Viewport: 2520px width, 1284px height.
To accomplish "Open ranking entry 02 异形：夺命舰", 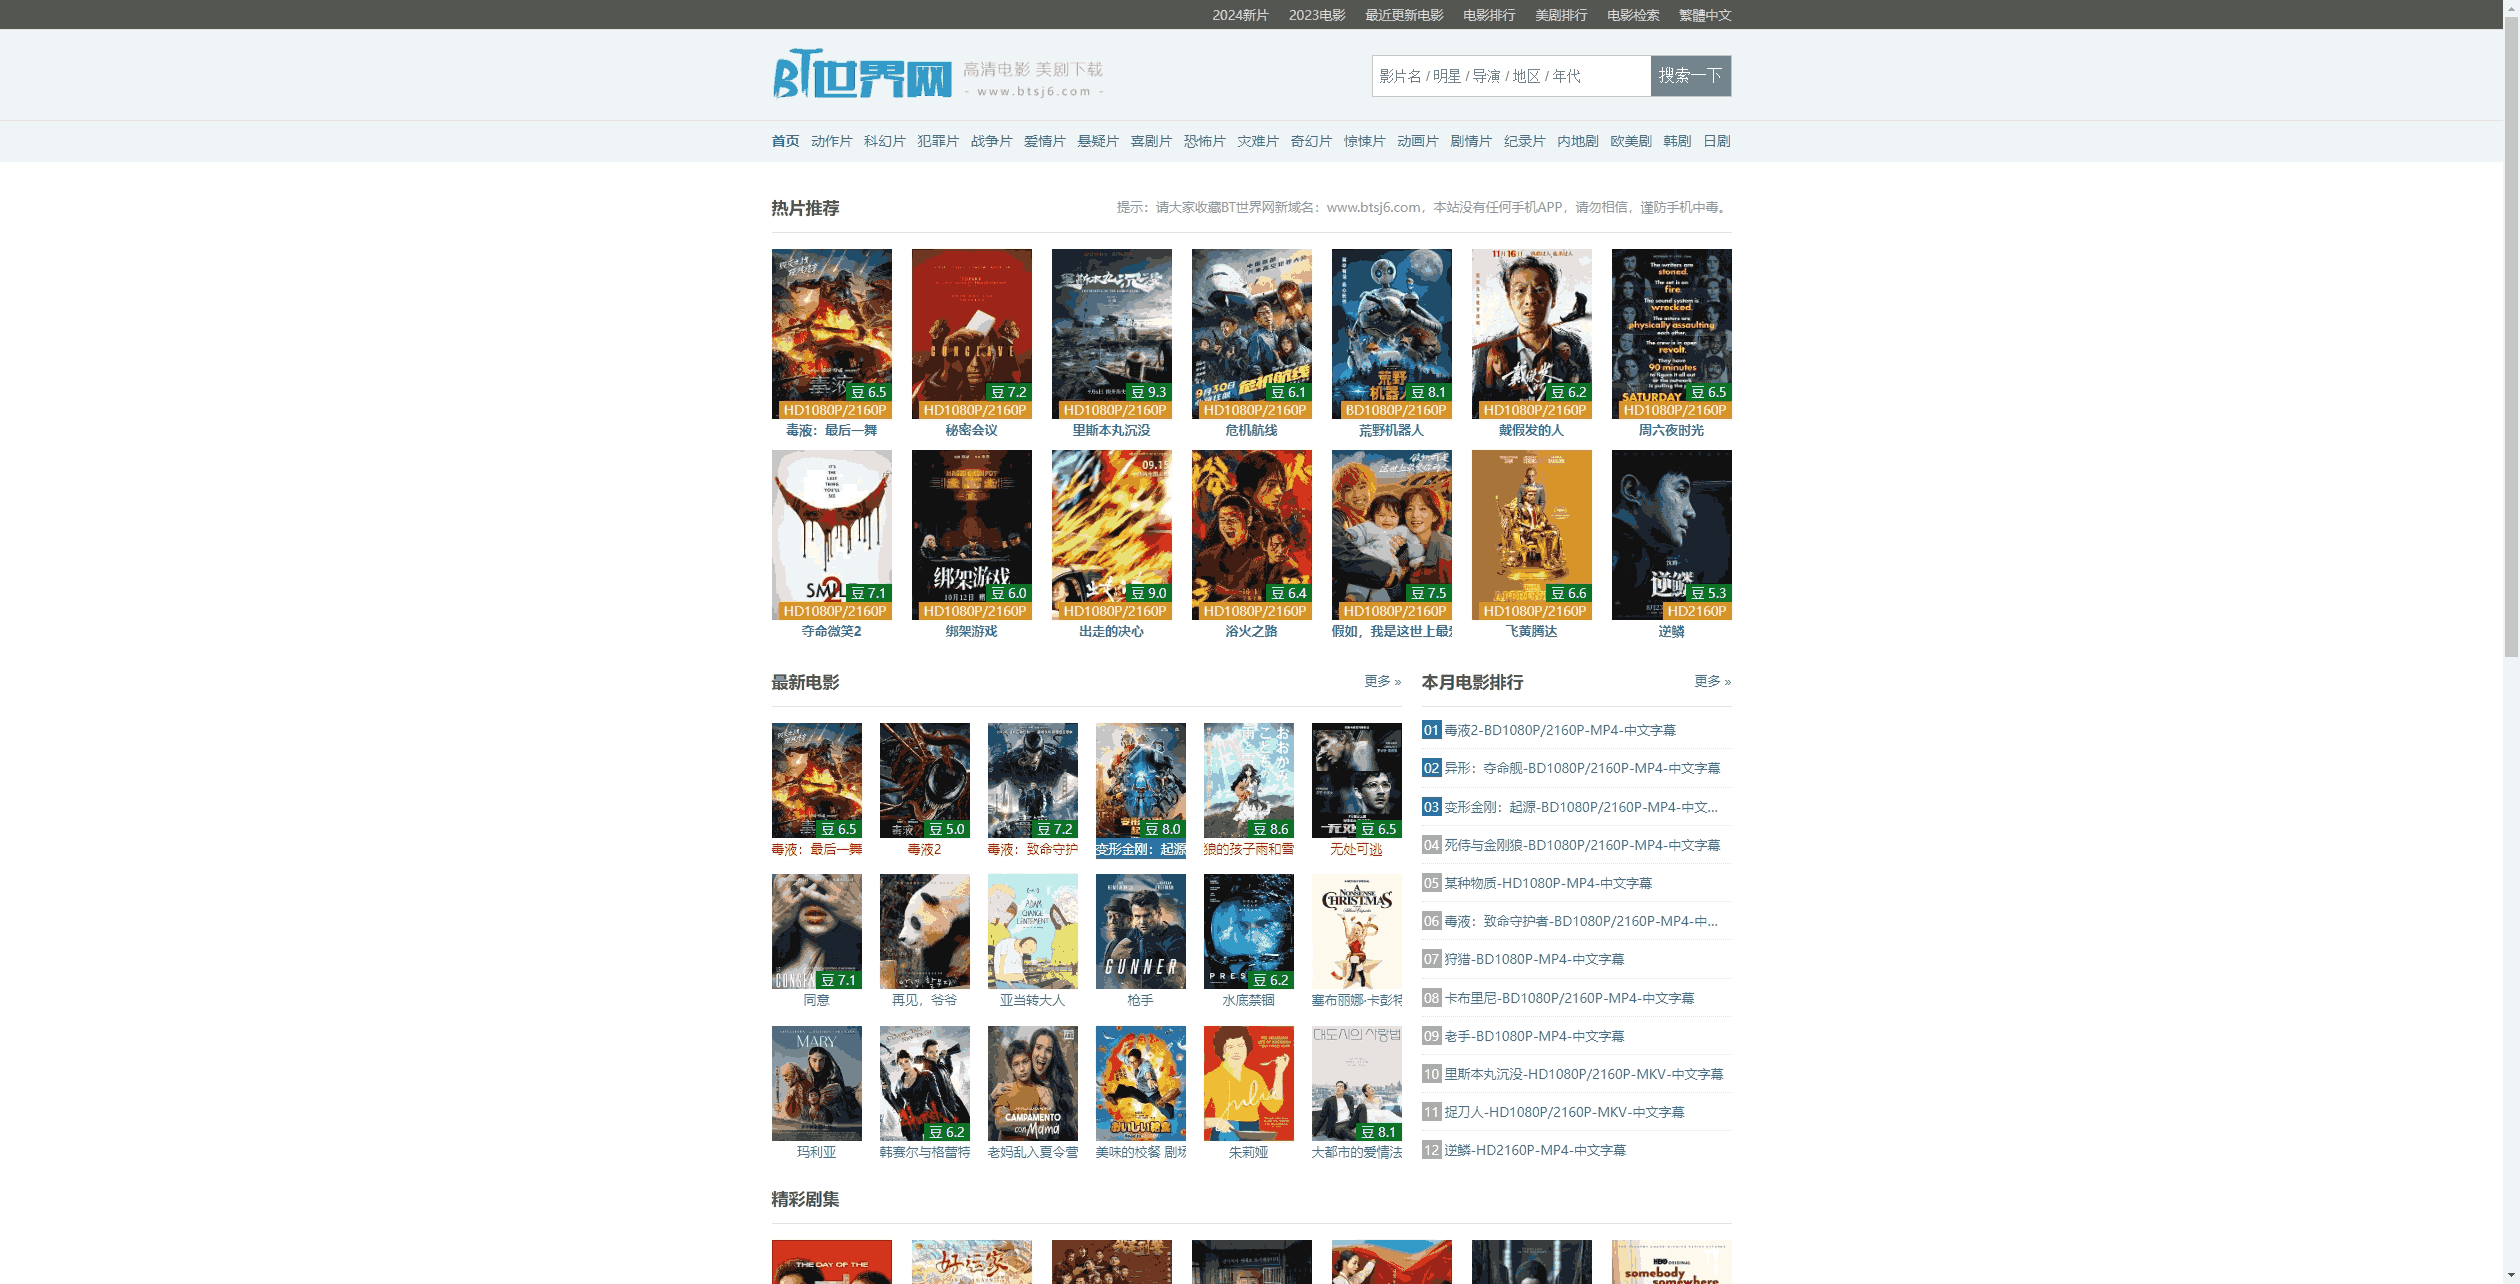I will coord(1582,768).
